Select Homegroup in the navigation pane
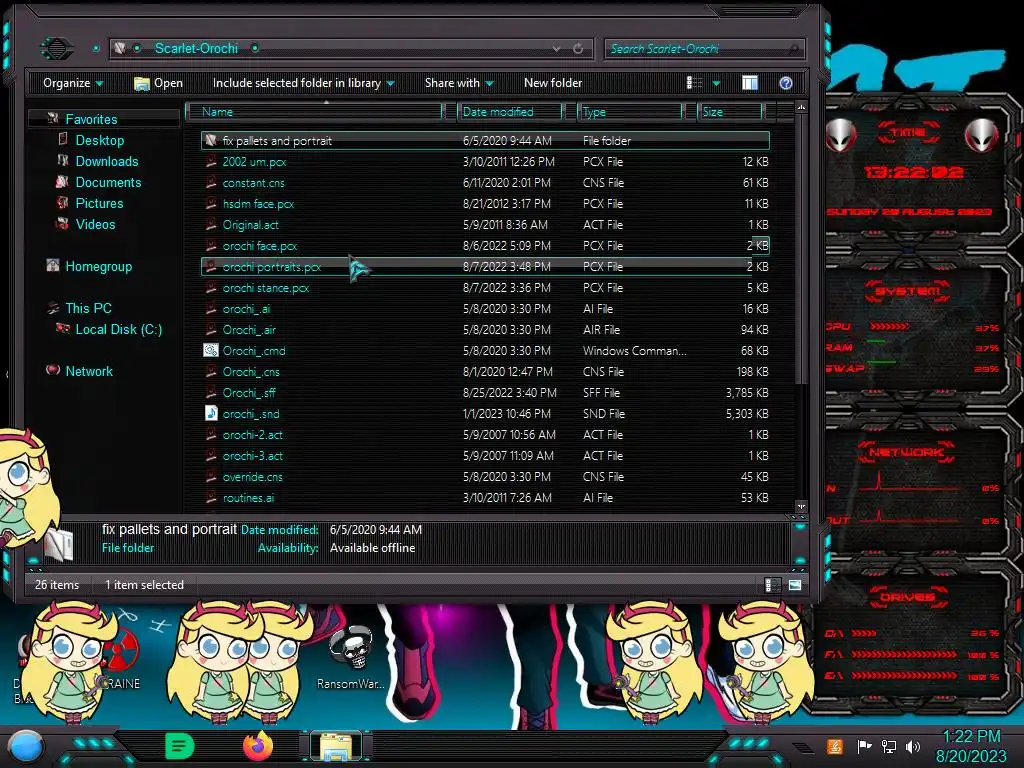1024x768 pixels. [x=99, y=266]
